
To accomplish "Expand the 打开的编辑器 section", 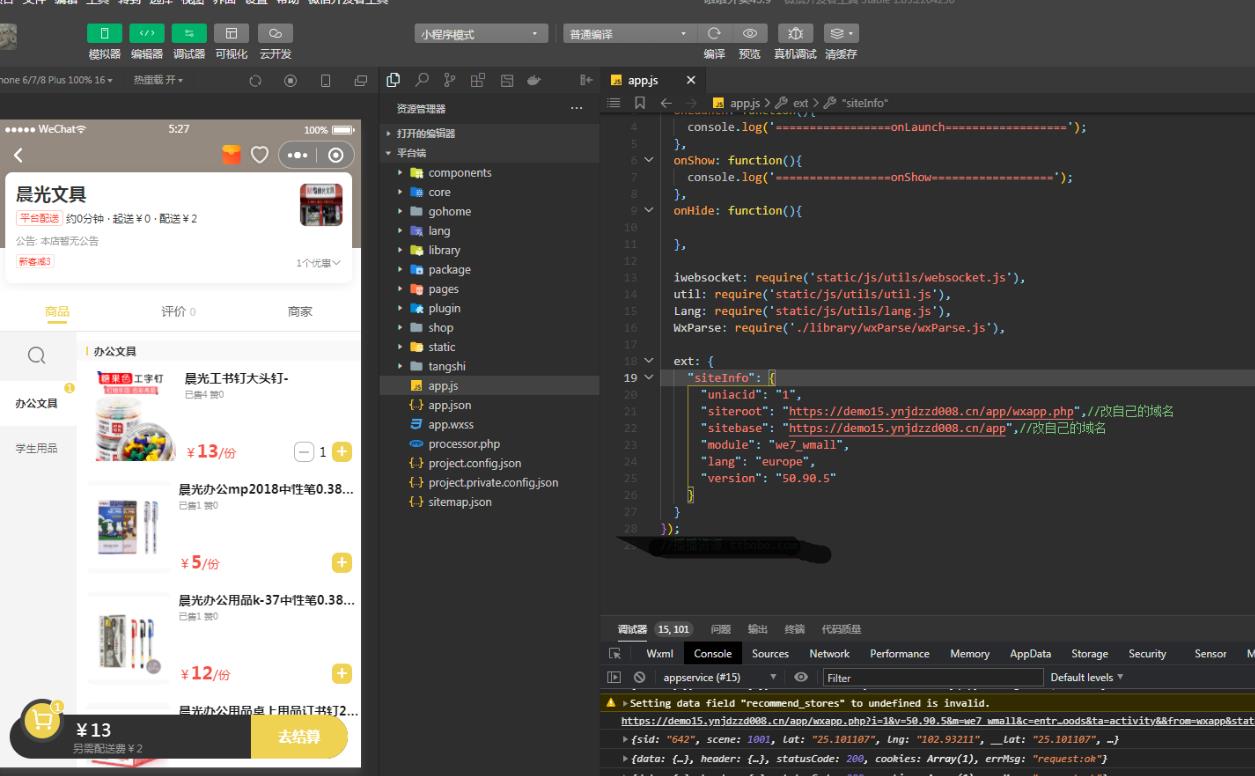I will [427, 133].
